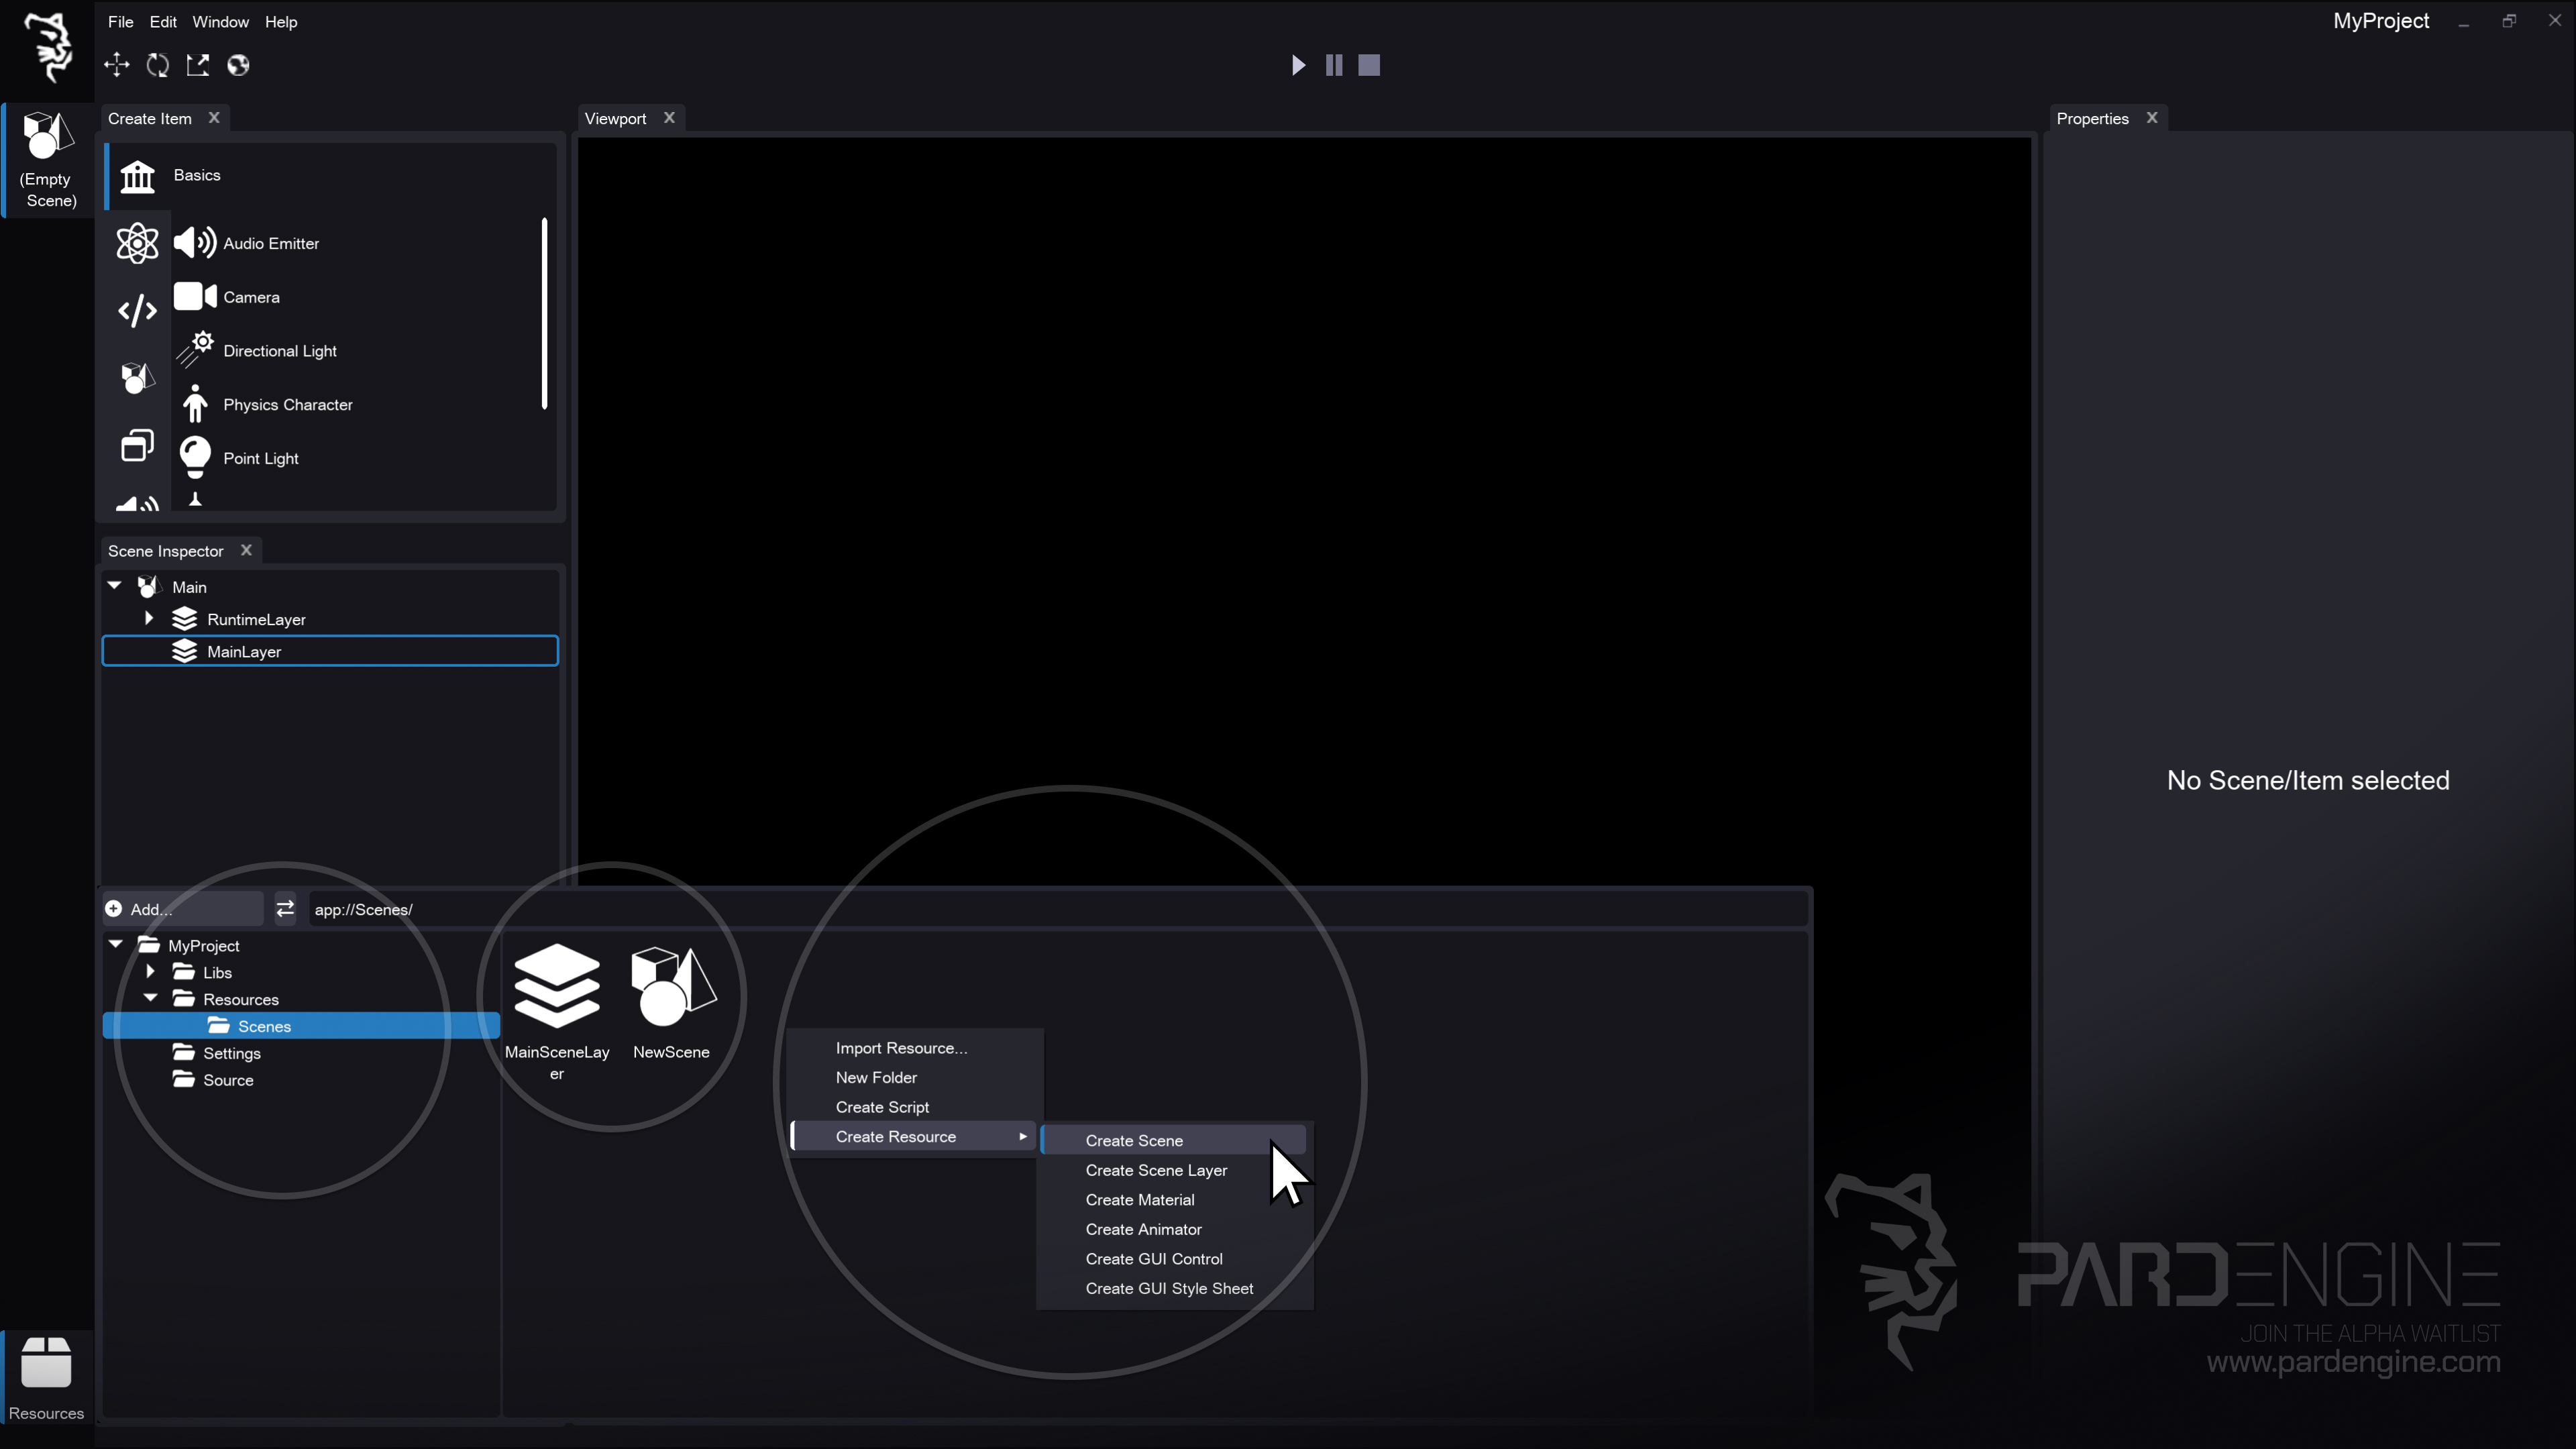This screenshot has height=1449, width=2576.
Task: Choose Create Scene from submenu
Action: click(x=1174, y=1140)
